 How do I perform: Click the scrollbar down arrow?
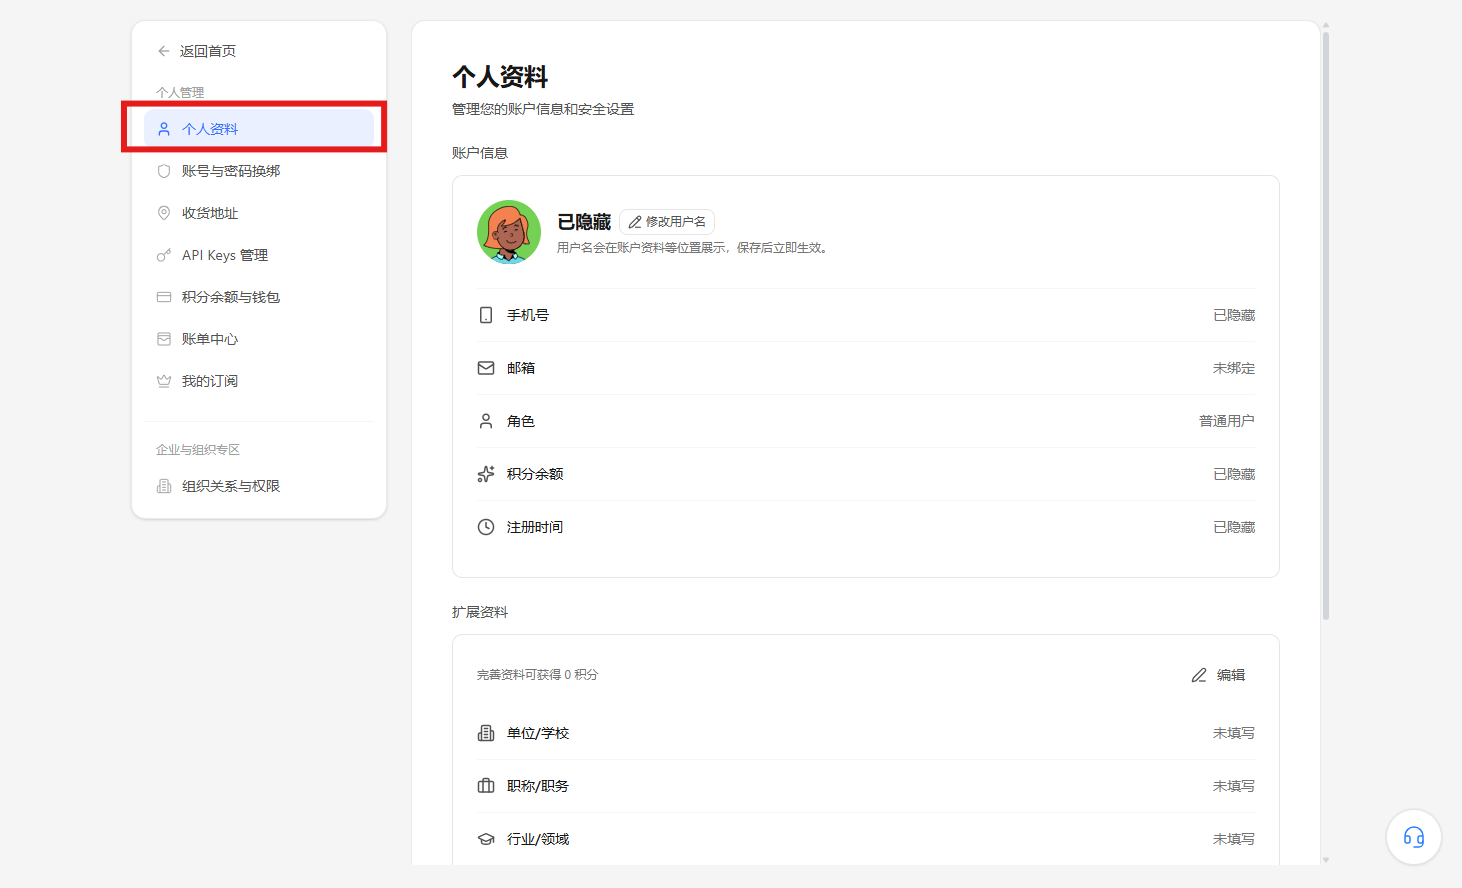(x=1326, y=860)
